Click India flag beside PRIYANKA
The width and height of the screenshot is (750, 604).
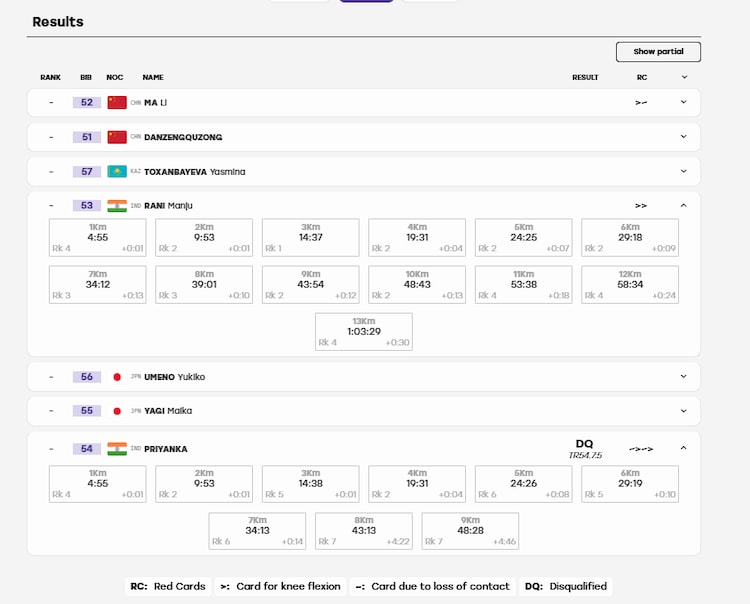117,449
